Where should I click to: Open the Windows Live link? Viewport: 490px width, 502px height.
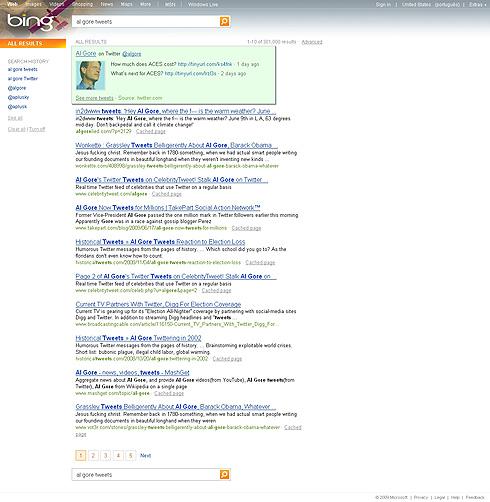[x=203, y=4]
